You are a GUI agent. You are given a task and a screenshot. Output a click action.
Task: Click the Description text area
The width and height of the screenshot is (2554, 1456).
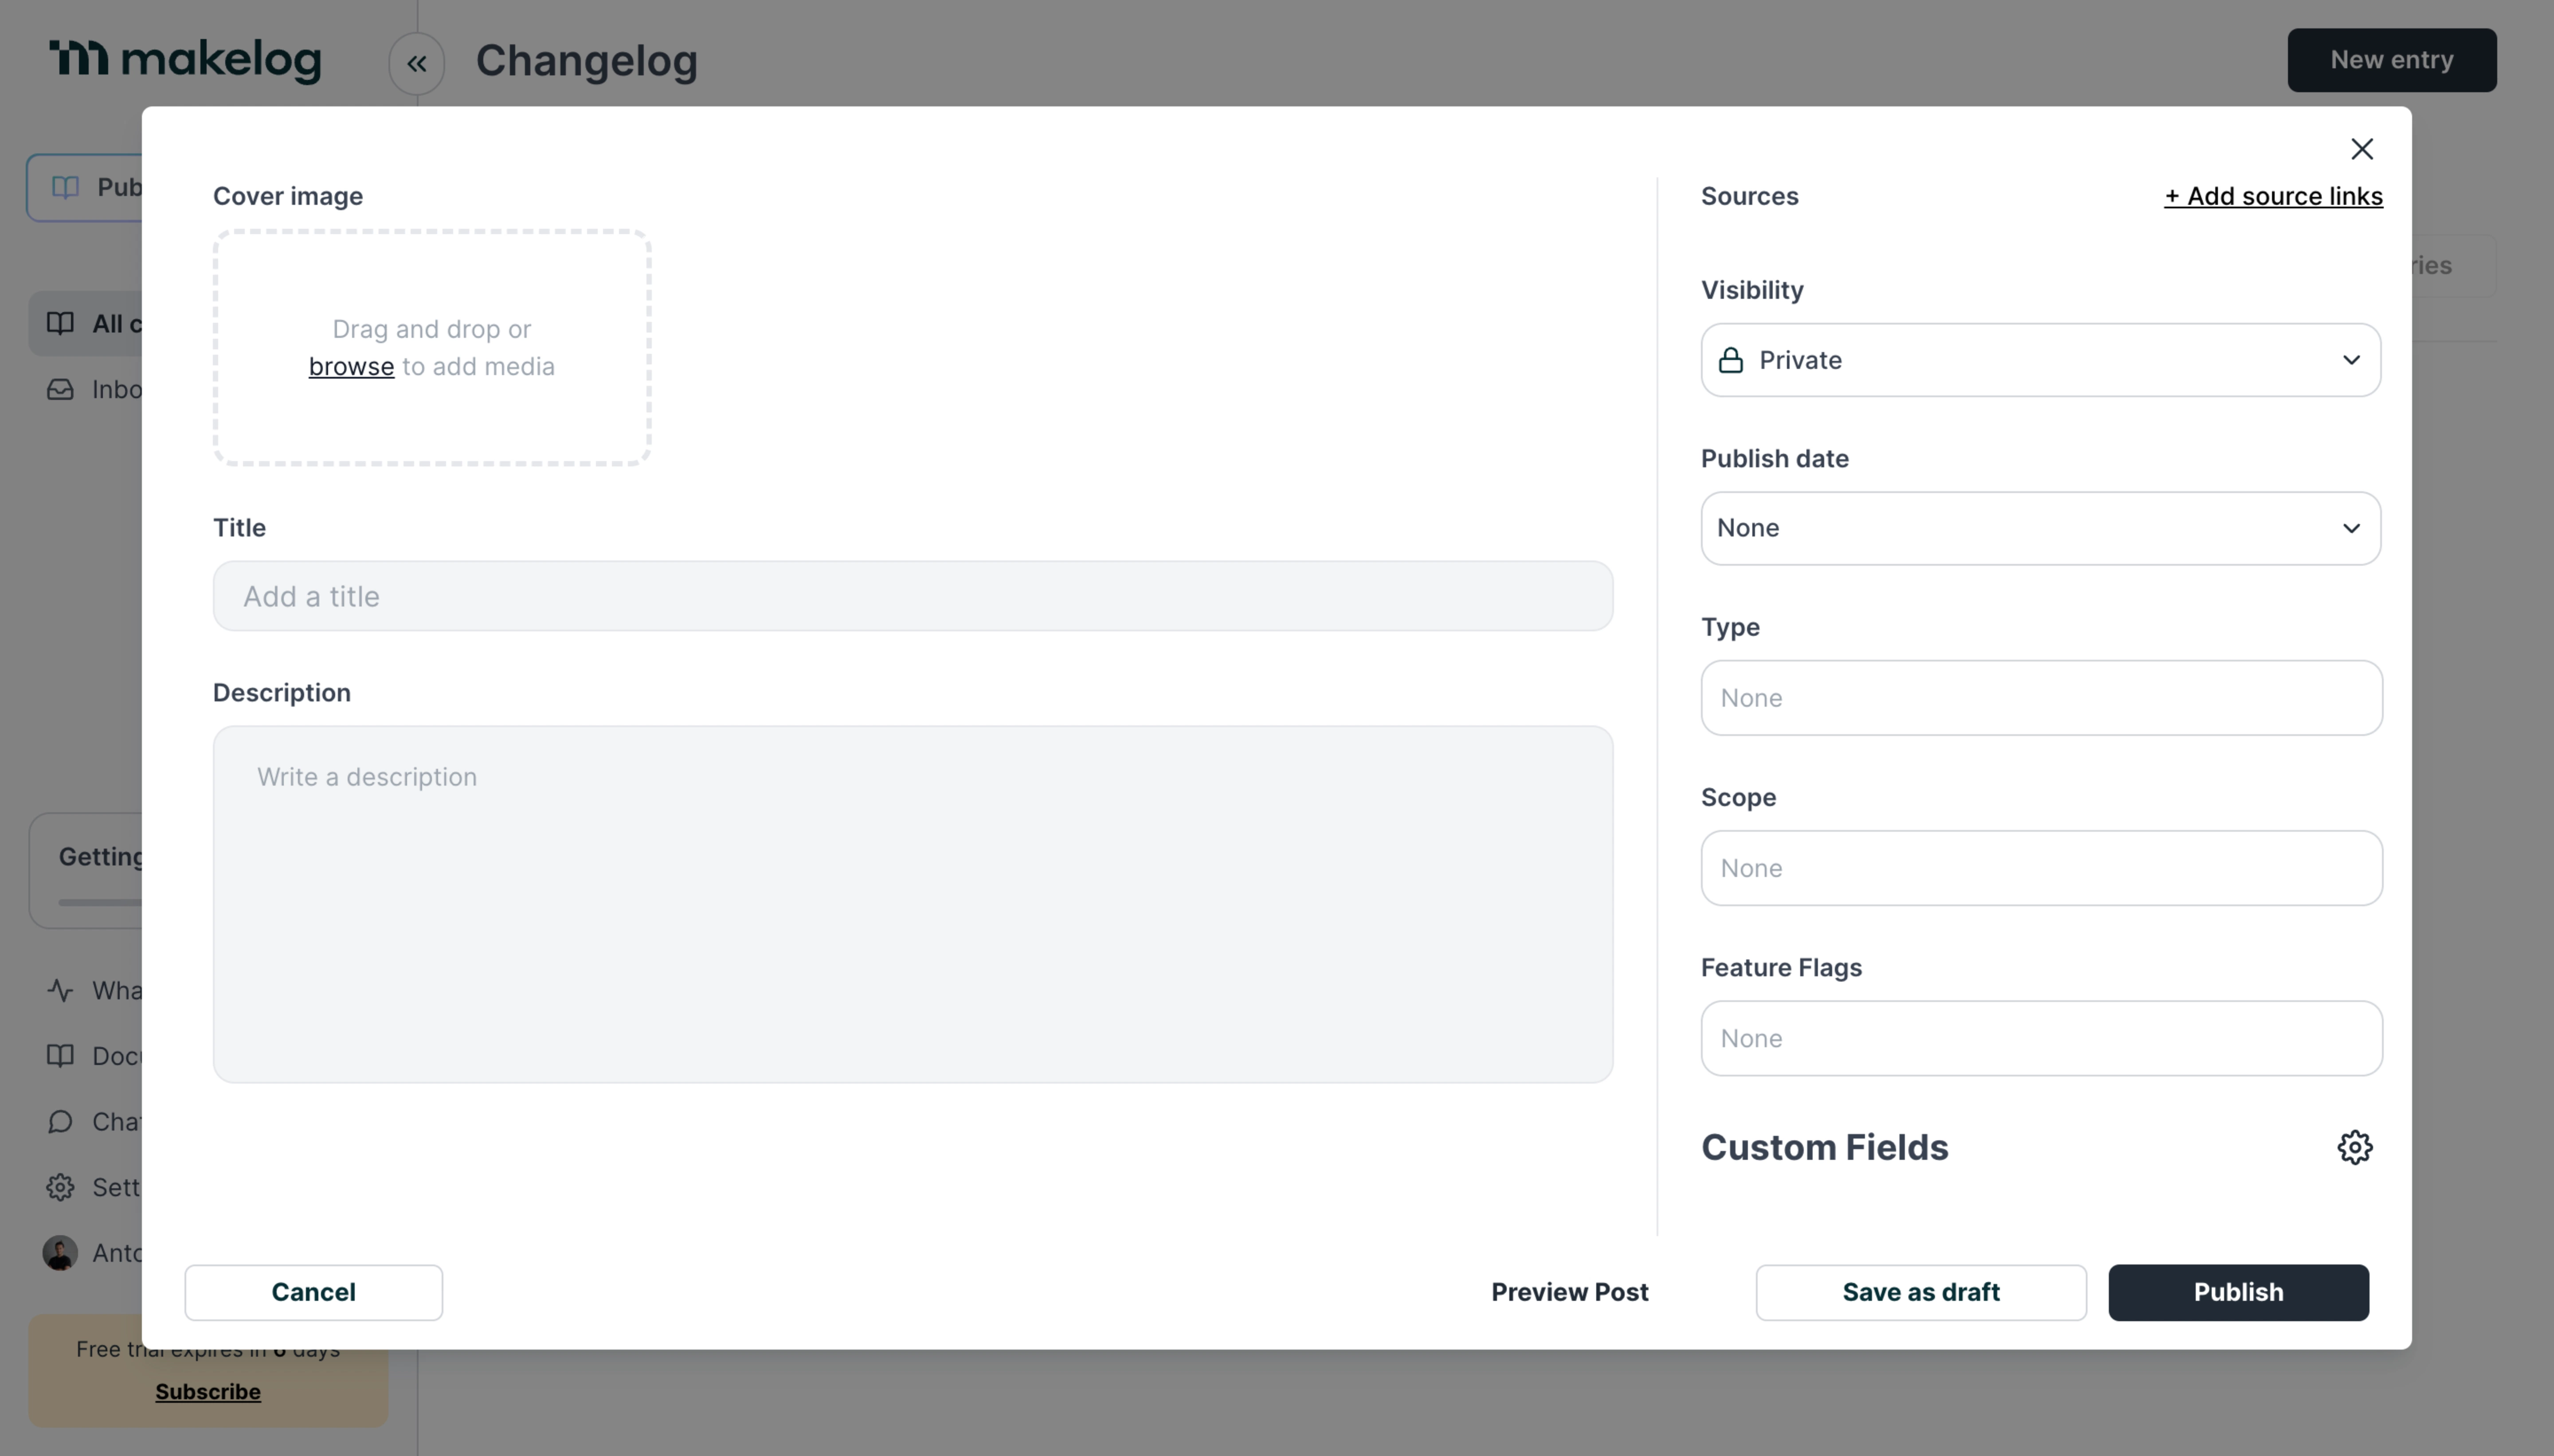click(912, 904)
